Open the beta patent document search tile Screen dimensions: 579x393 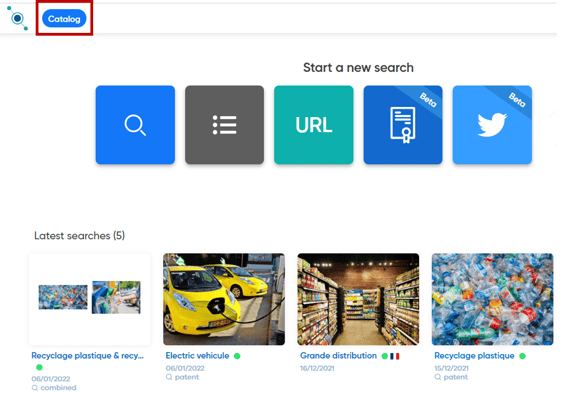[x=403, y=125]
